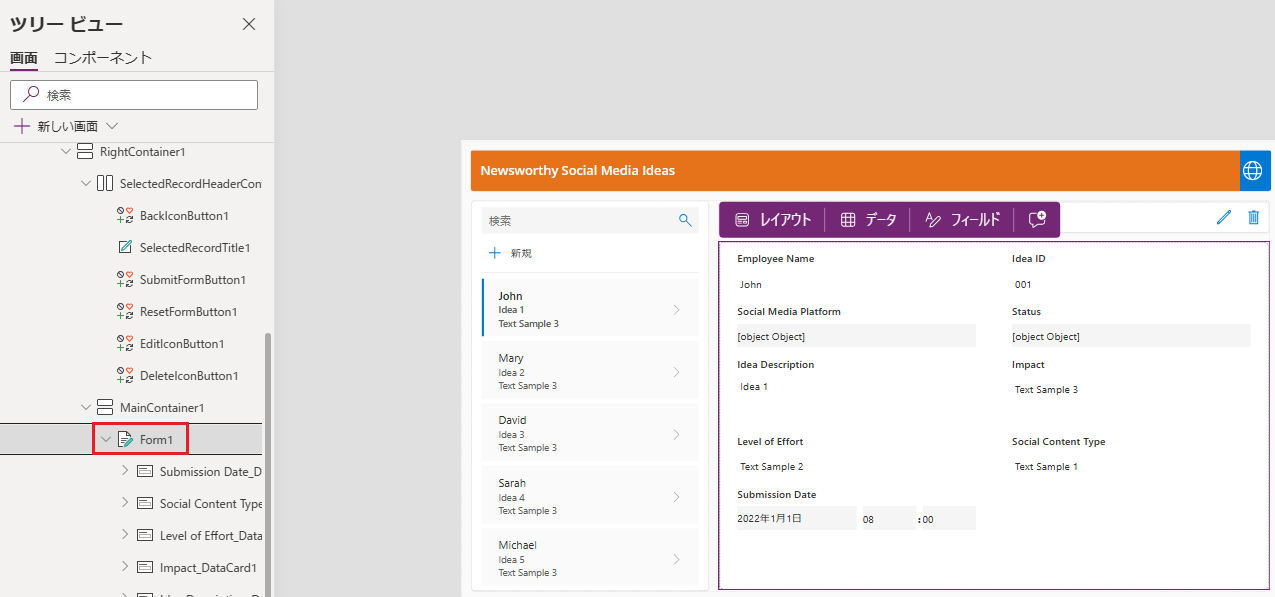
Task: Switch to the コンポーネント tab
Action: point(103,58)
